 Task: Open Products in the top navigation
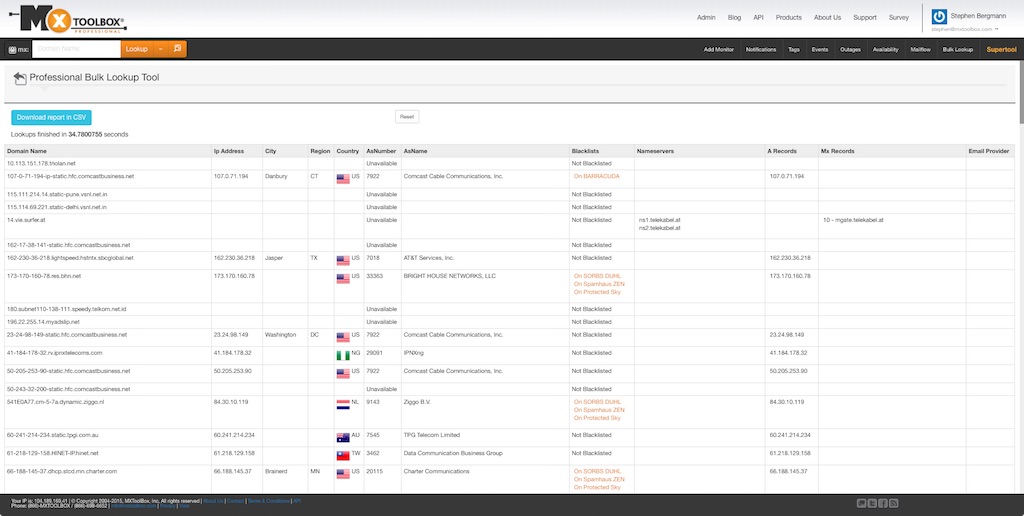[788, 18]
